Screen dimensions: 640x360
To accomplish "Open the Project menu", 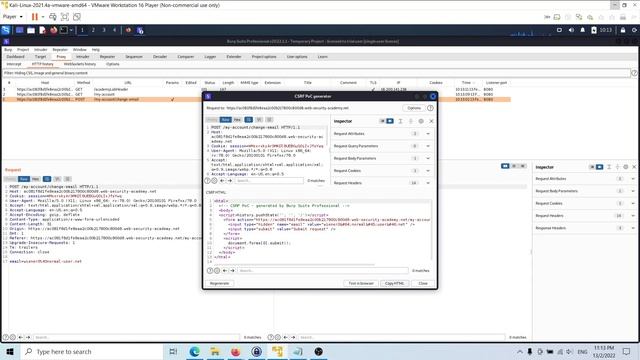I will pyautogui.click(x=23, y=49).
